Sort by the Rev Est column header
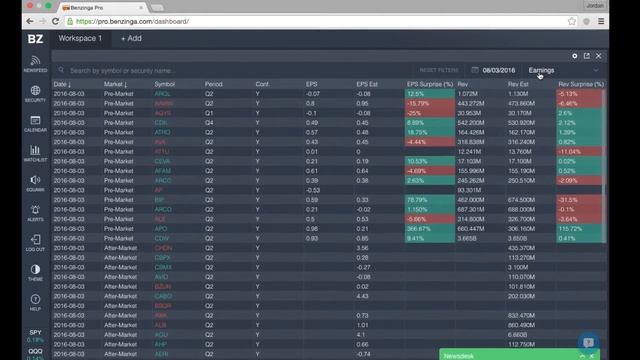This screenshot has width=640, height=360. point(518,84)
